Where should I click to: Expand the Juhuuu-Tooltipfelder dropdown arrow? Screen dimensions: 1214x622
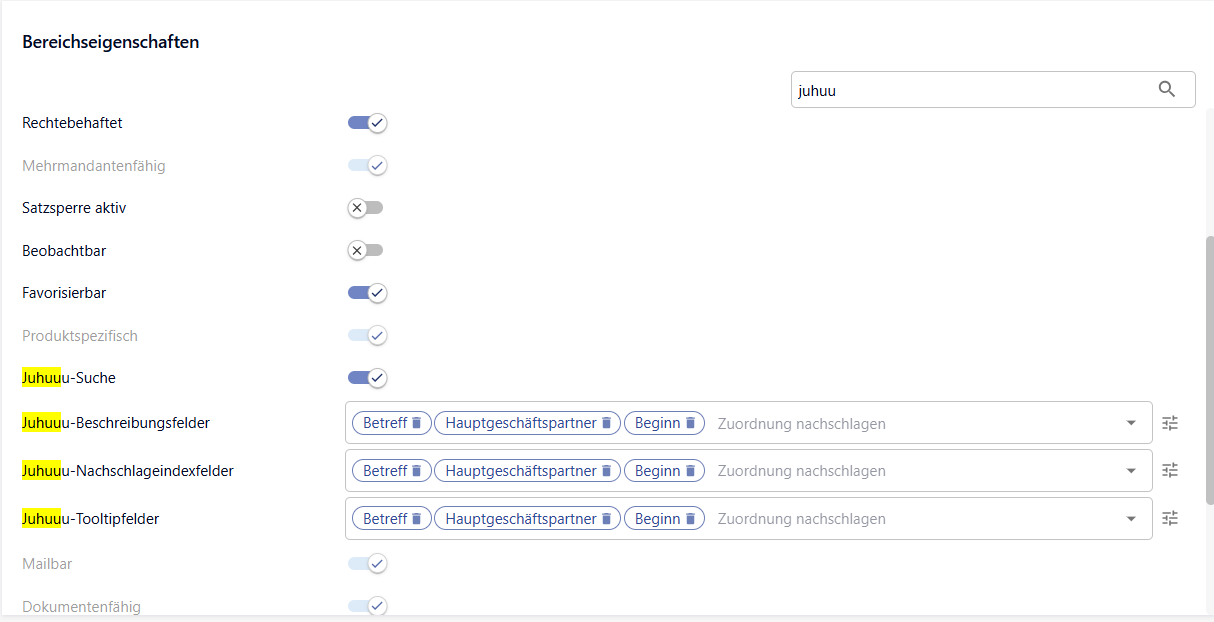(x=1131, y=519)
